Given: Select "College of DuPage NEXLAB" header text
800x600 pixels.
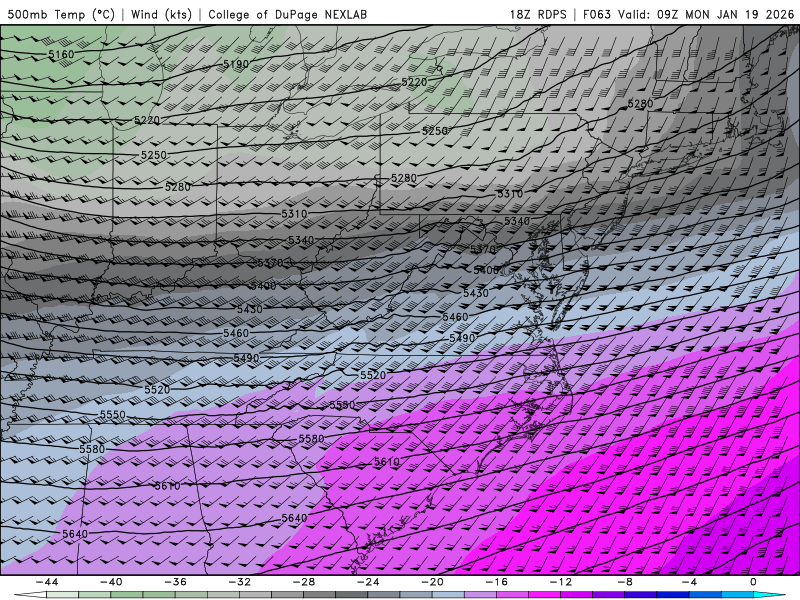Looking at the screenshot, I should [x=287, y=14].
